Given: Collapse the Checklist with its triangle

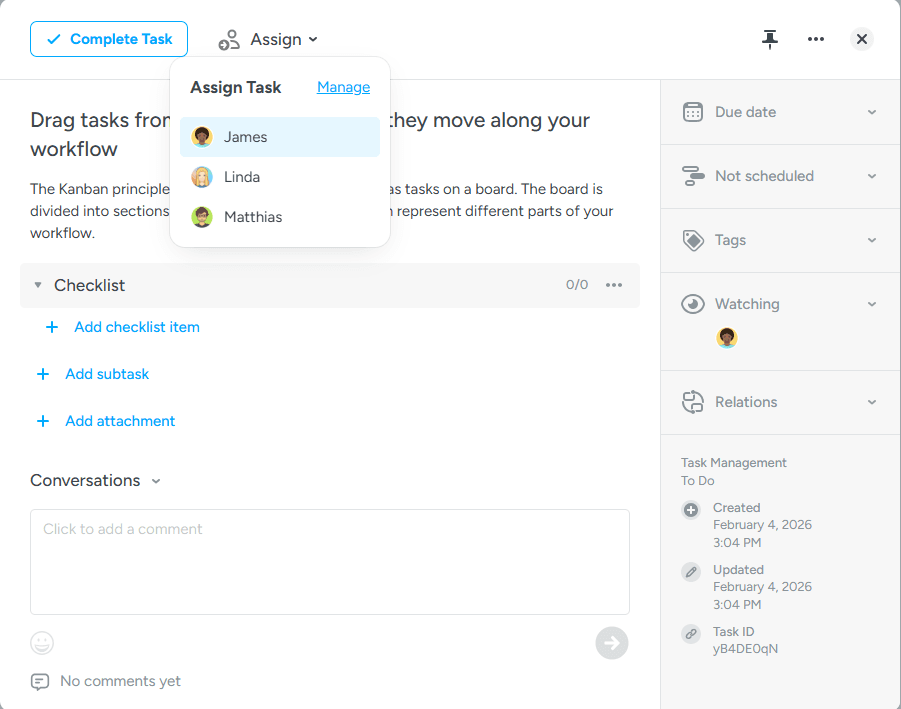Looking at the screenshot, I should 38,285.
